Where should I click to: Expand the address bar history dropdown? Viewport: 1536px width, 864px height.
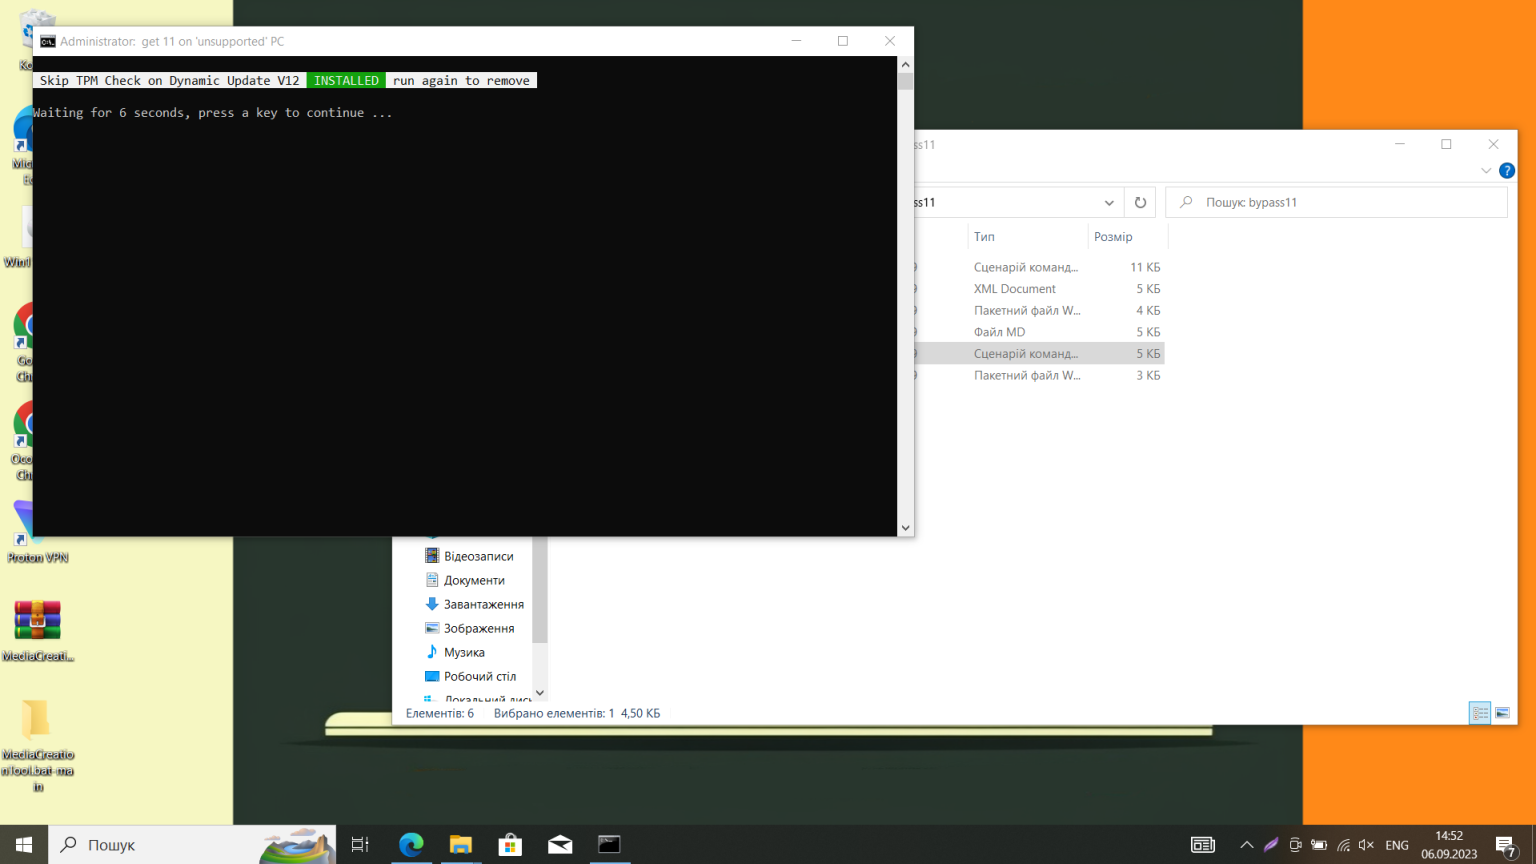click(x=1109, y=202)
